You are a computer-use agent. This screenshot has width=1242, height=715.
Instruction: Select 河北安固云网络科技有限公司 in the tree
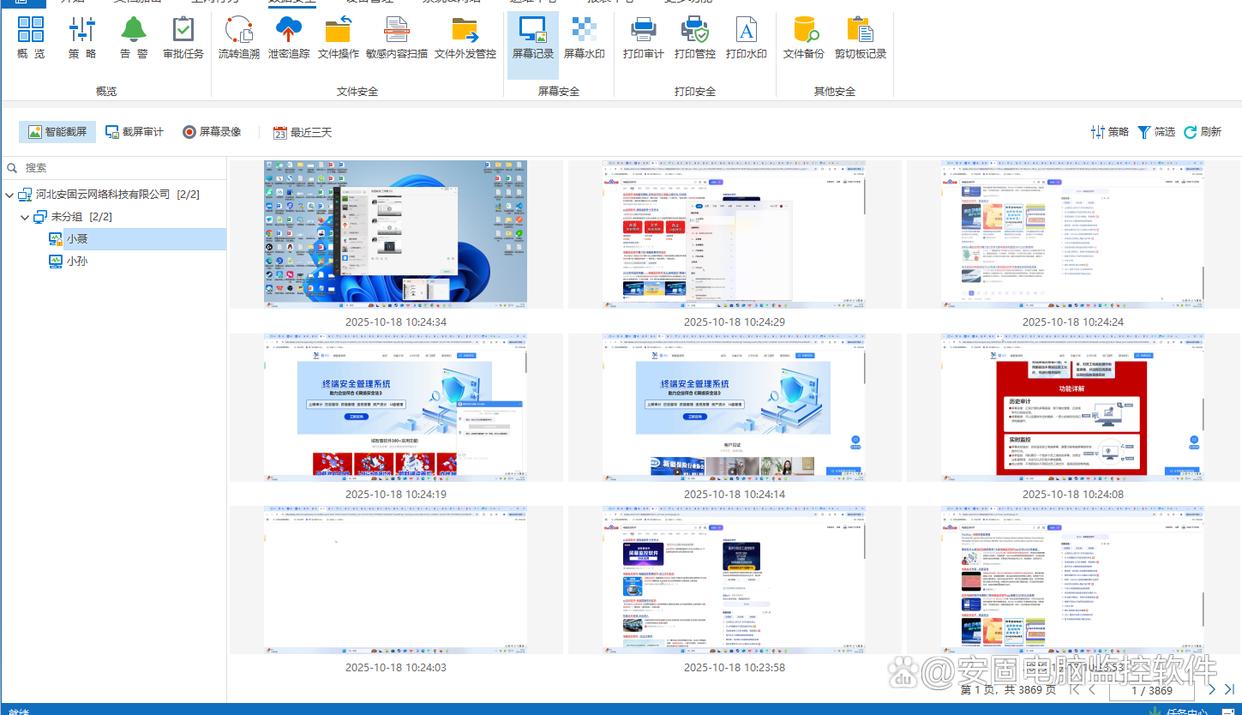109,194
